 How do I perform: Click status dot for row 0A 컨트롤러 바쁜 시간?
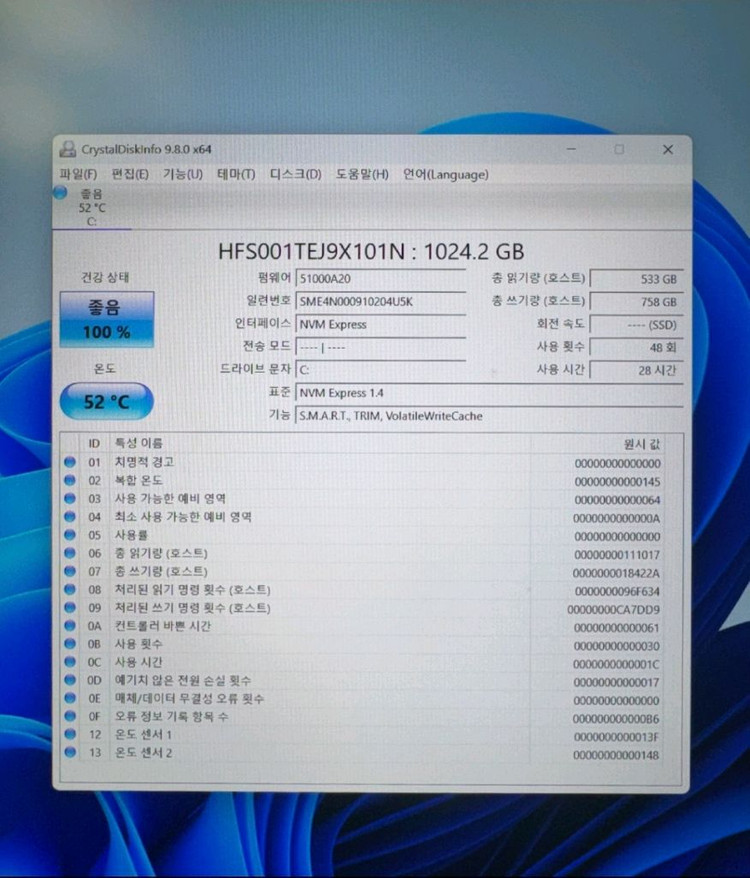tap(69, 625)
